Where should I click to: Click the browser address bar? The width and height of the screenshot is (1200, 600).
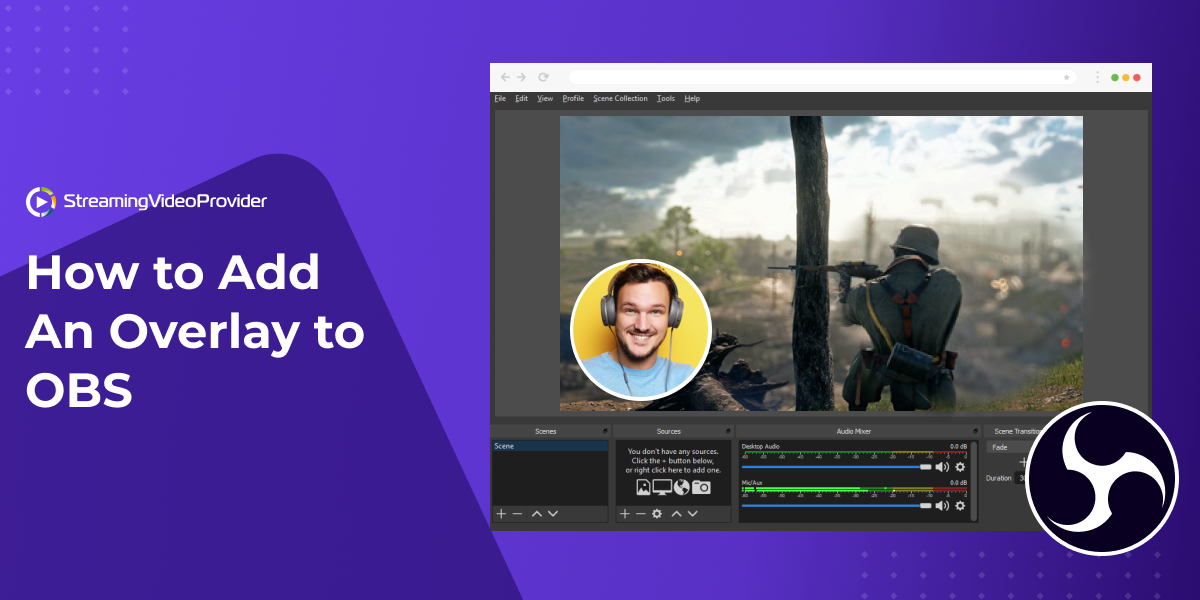pos(822,77)
